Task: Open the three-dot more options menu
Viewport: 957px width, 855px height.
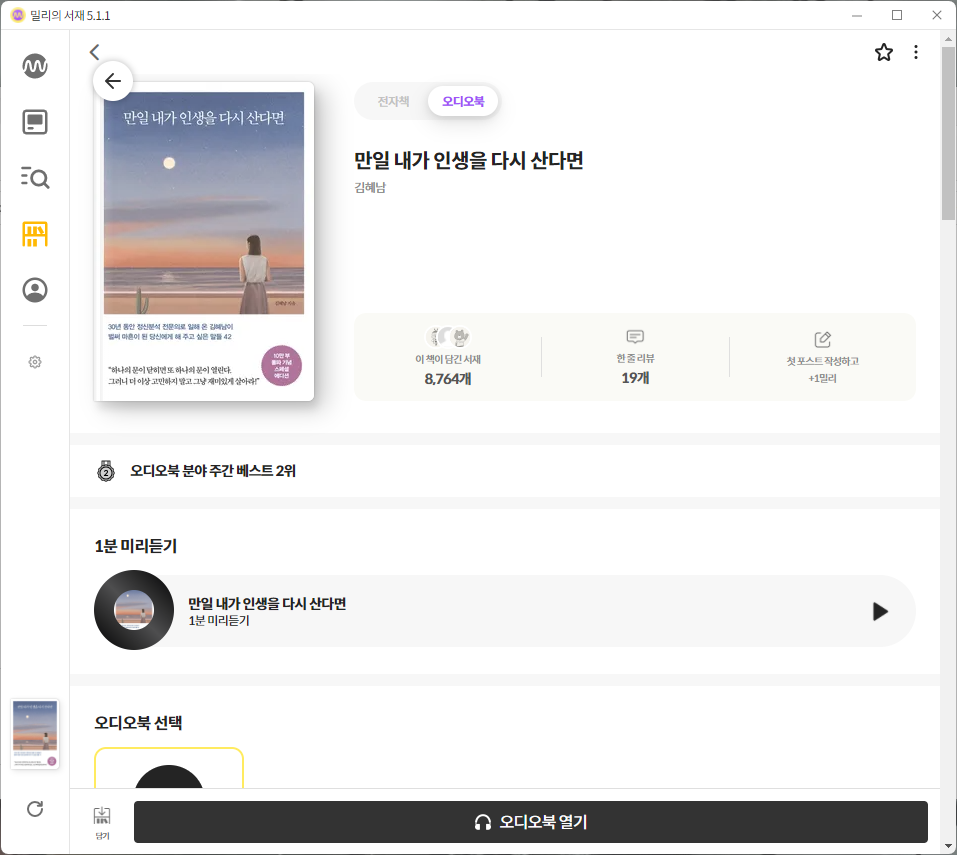Action: (915, 52)
